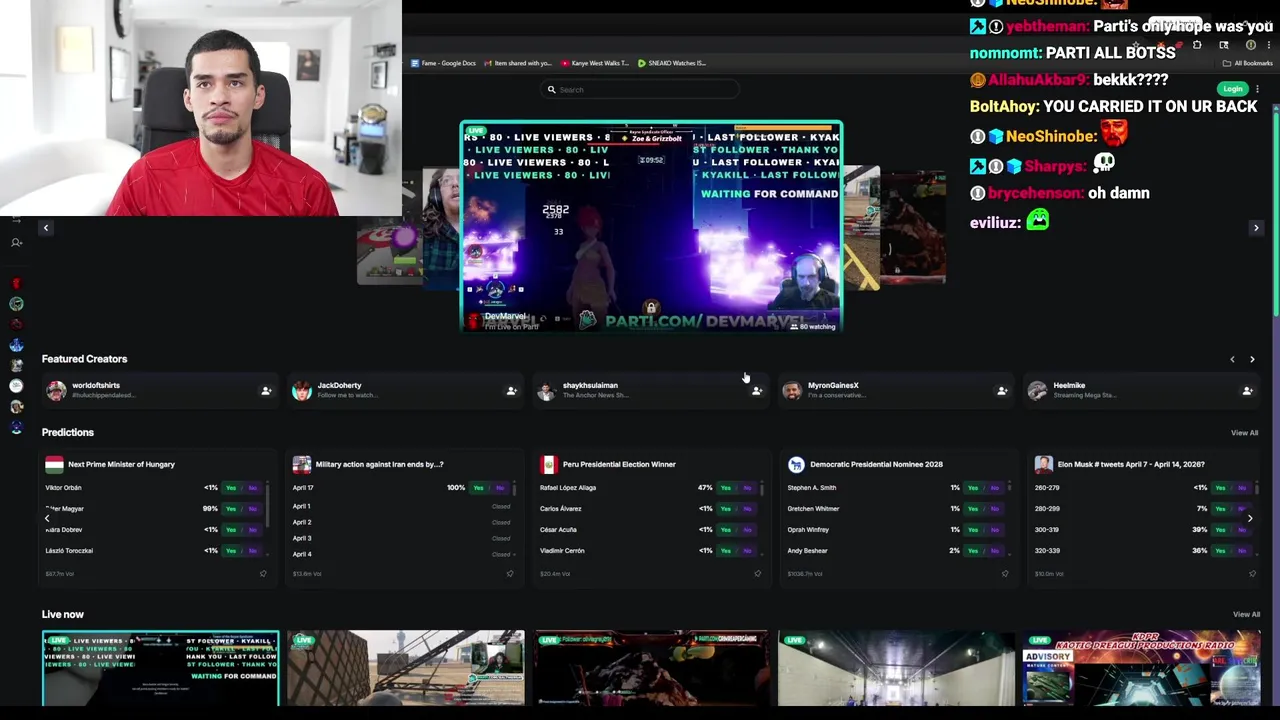Follow shaykhsulaiman via add-user icon
1280x720 pixels.
[756, 391]
